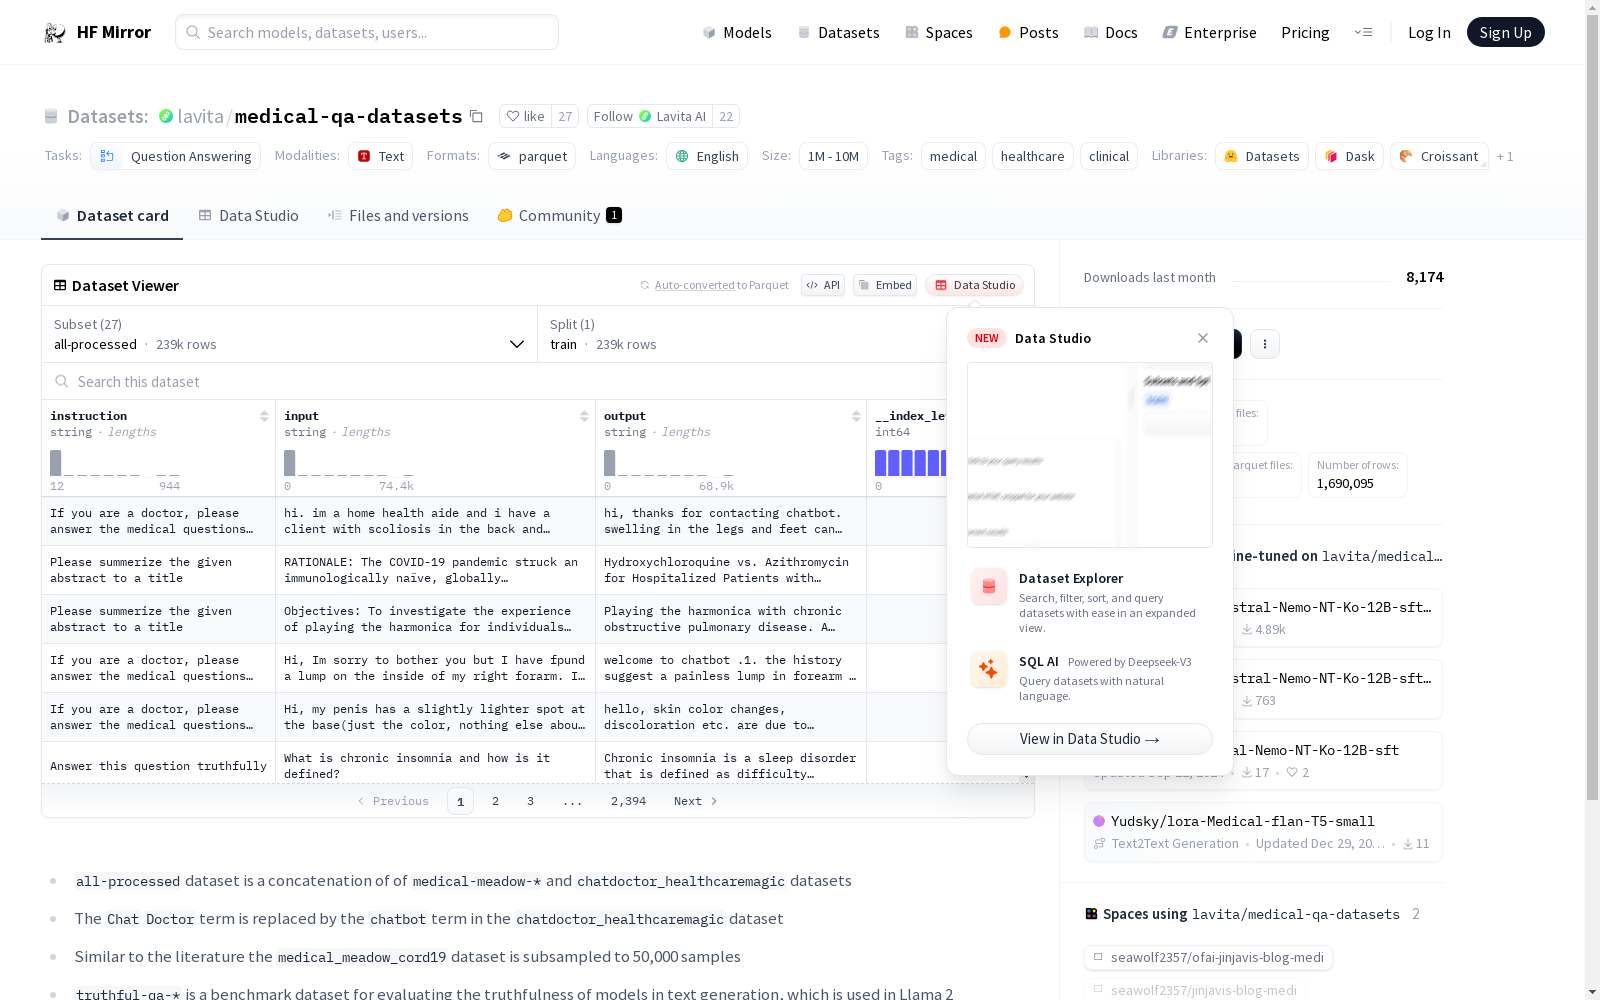Click the heart like icon
The width and height of the screenshot is (1600, 1000).
tap(513, 116)
